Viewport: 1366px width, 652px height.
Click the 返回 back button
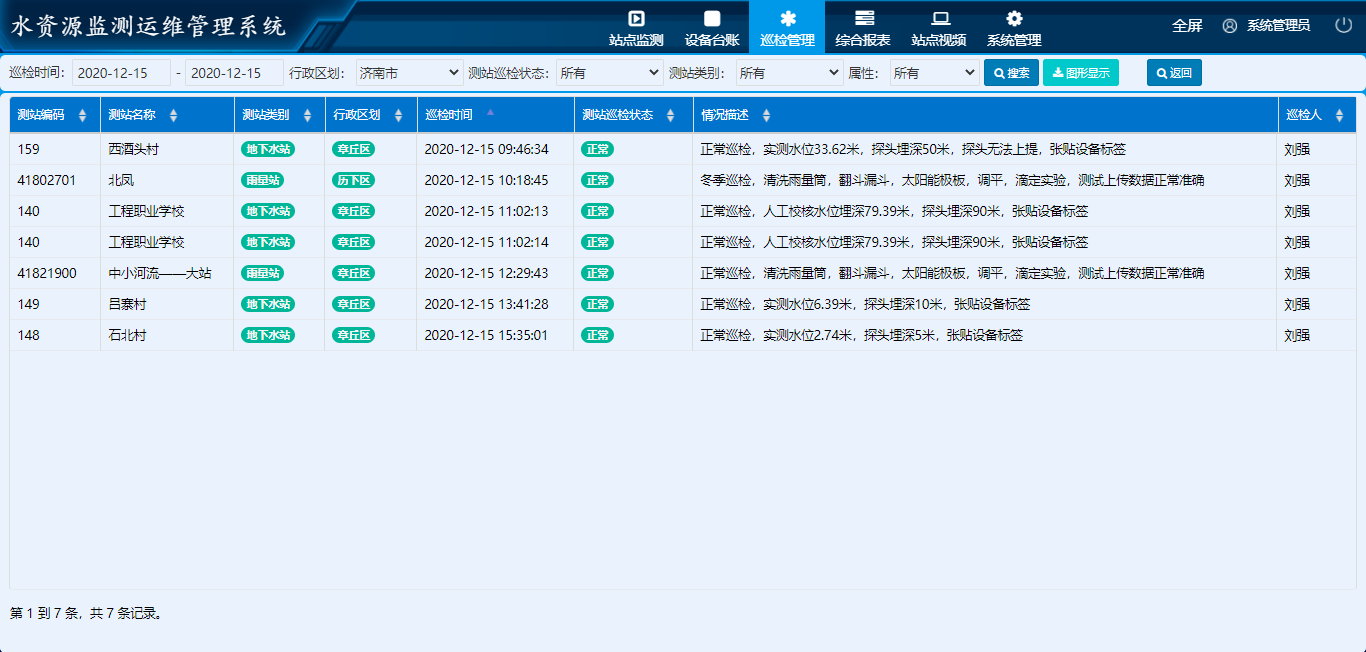point(1174,73)
